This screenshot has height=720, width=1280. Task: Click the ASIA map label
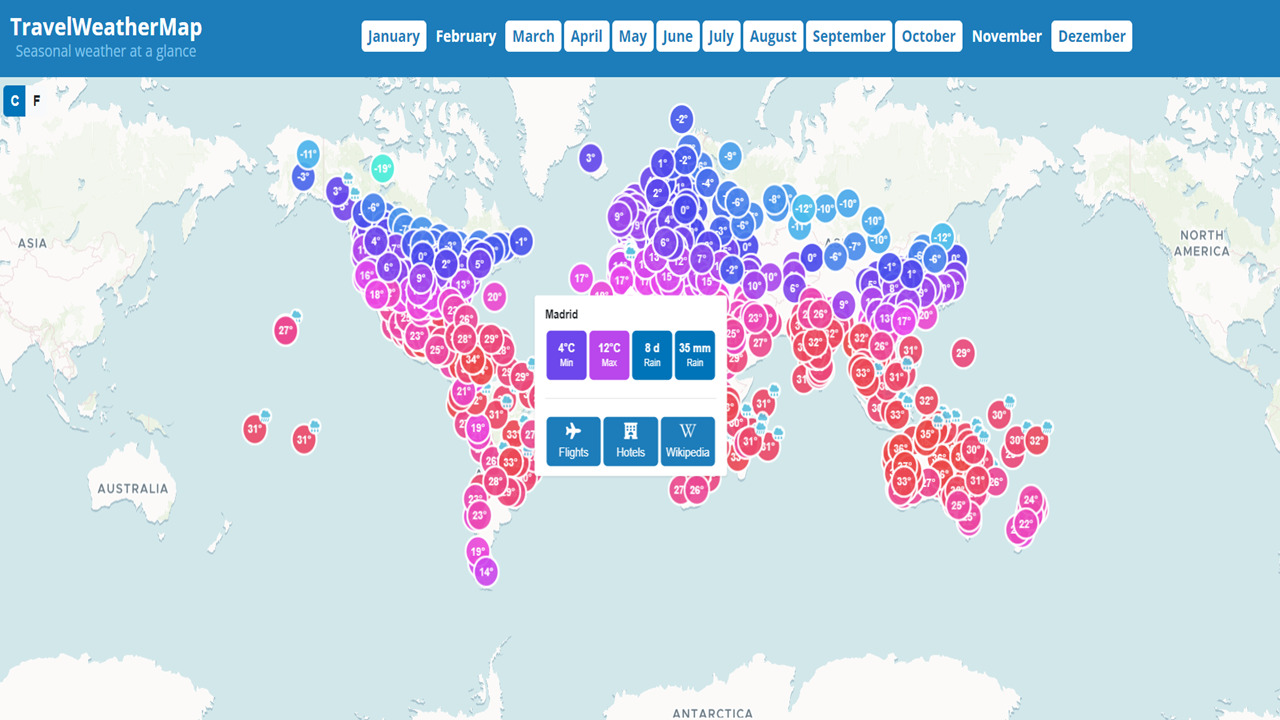point(33,243)
